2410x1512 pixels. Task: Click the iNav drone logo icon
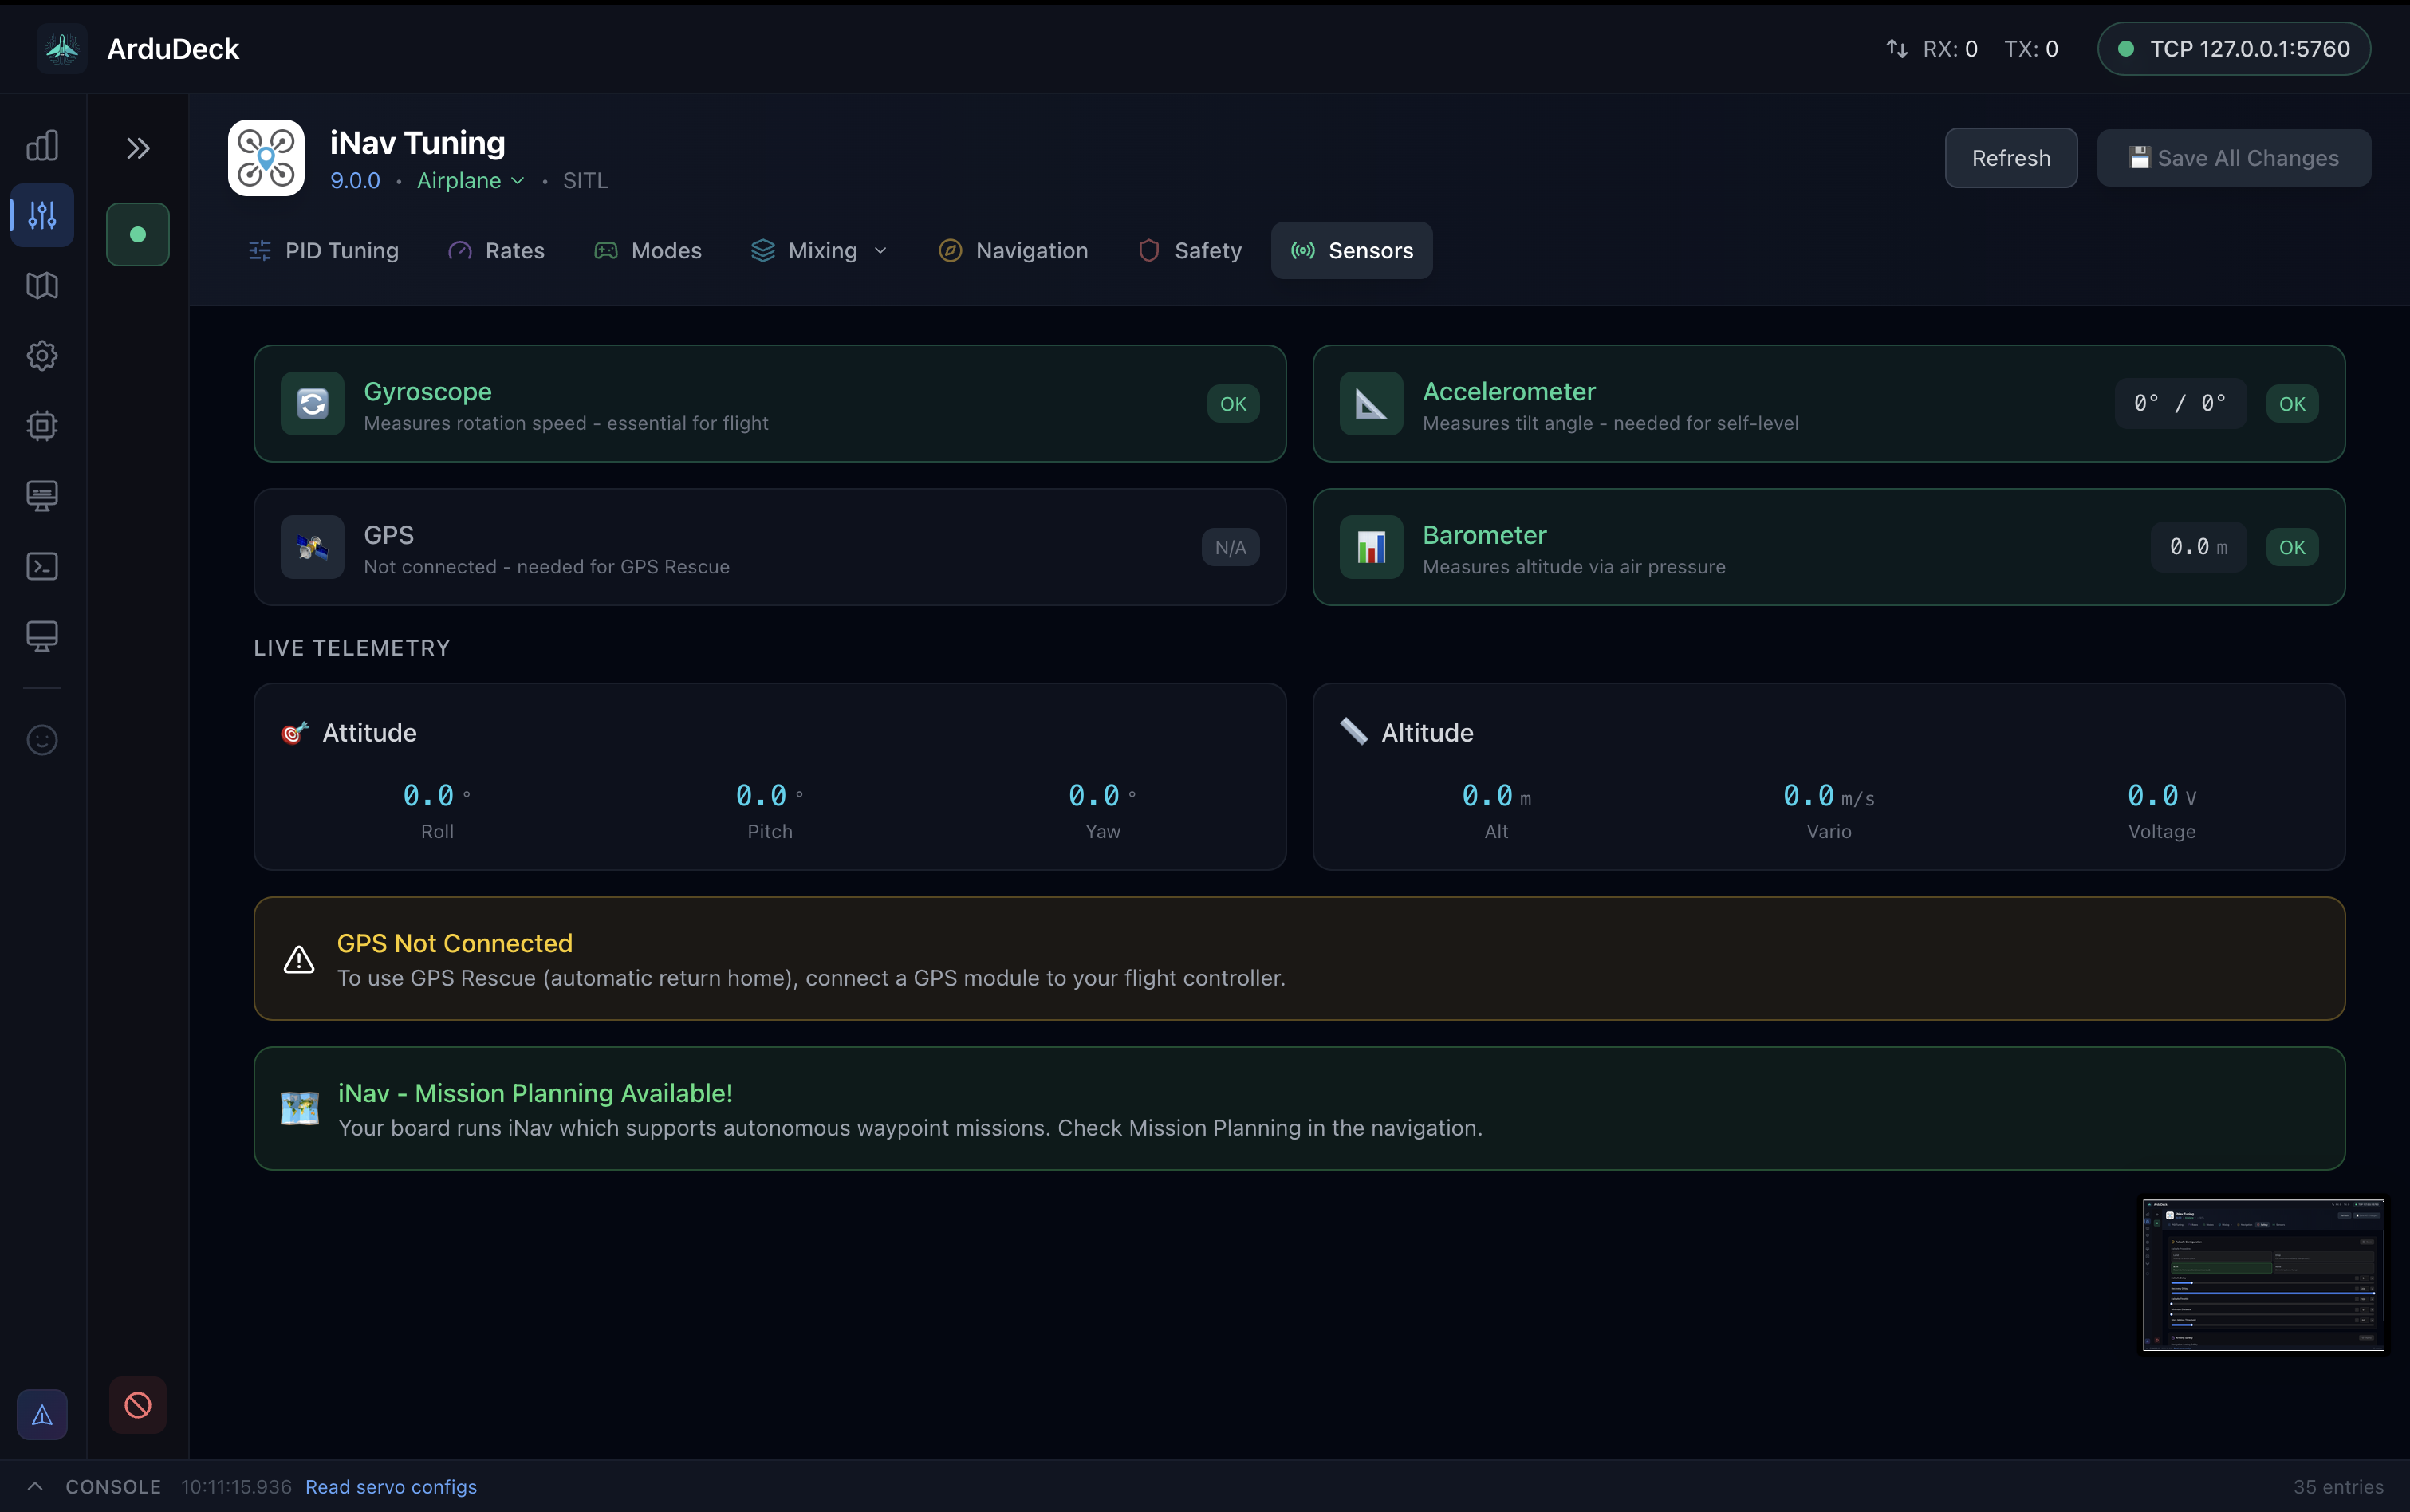(x=266, y=158)
